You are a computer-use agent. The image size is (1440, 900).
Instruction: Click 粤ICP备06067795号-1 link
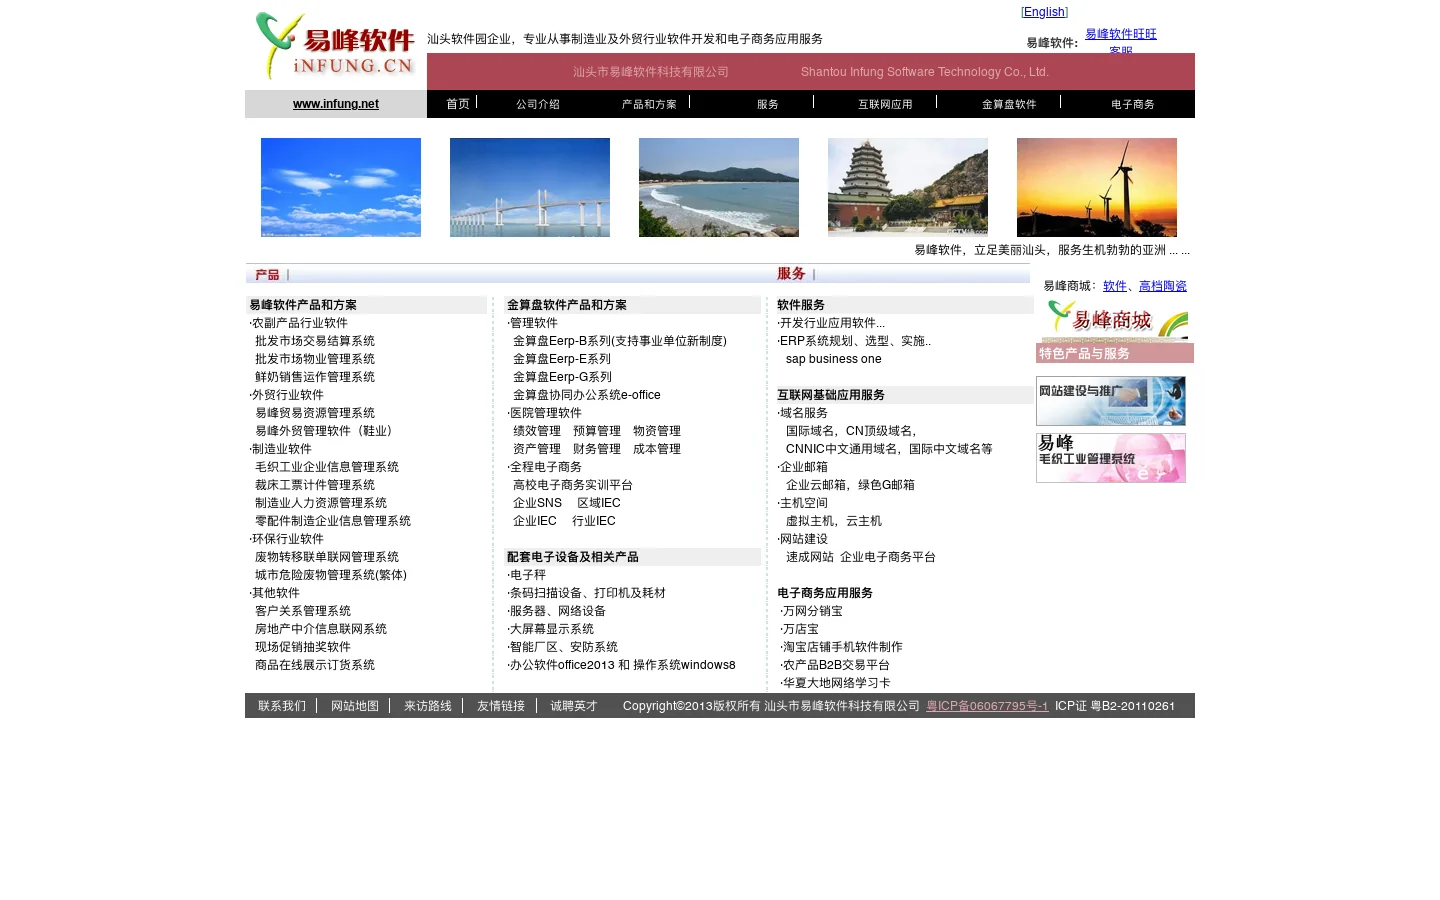987,706
